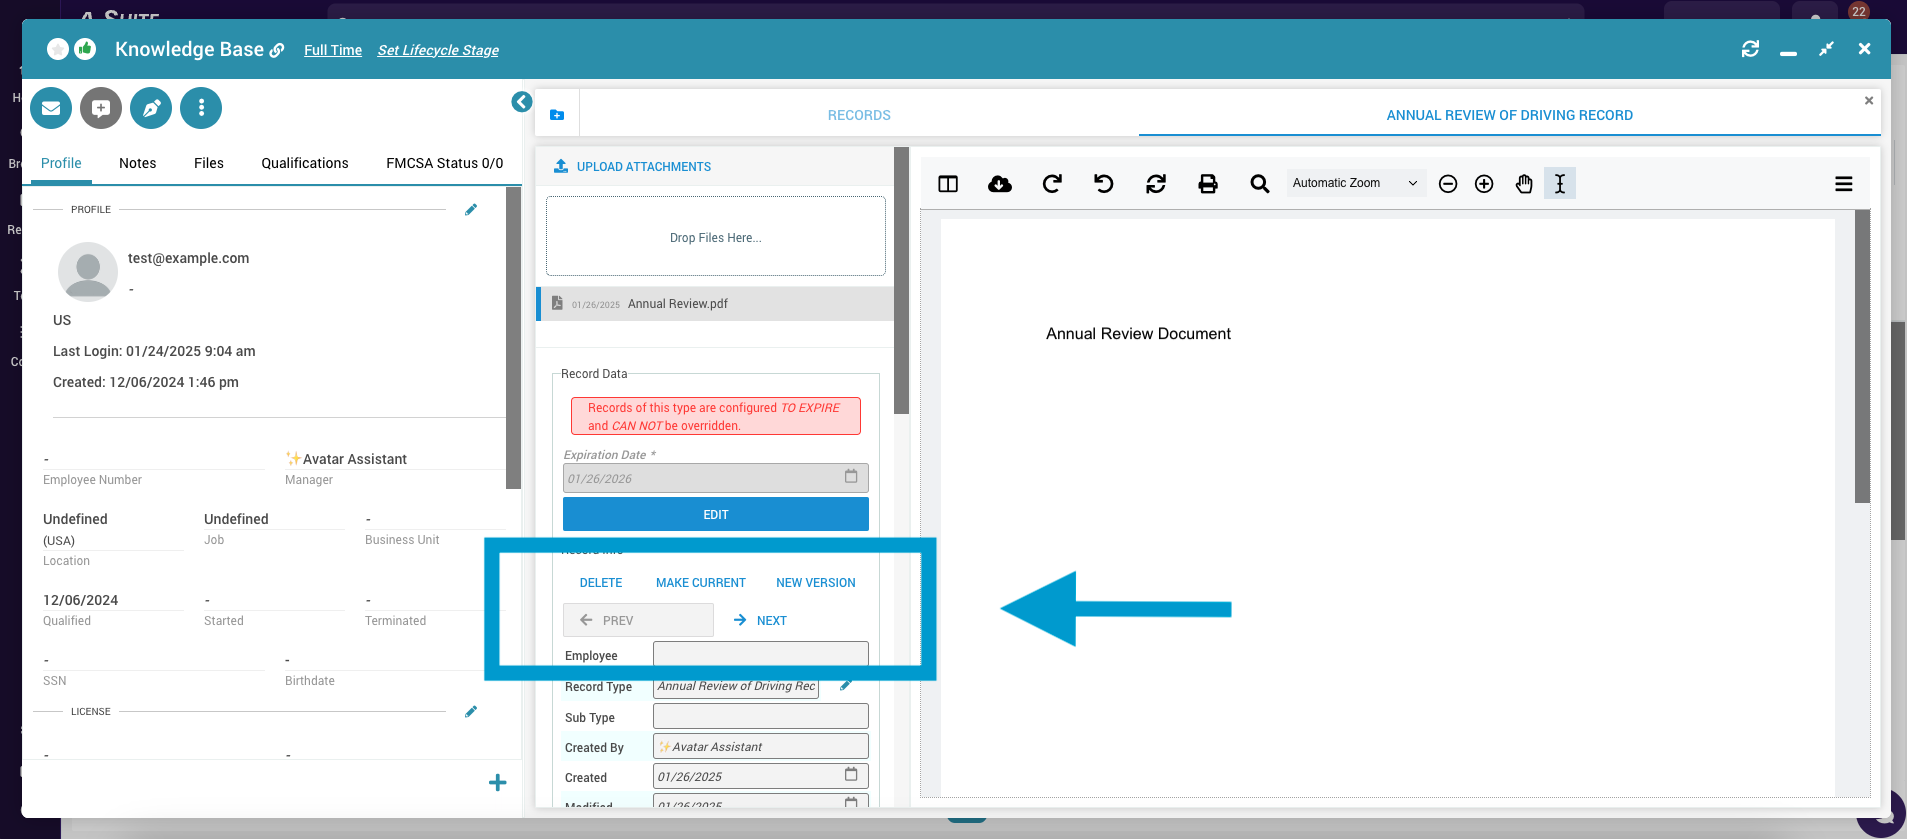Select the RECORDS tab
The height and width of the screenshot is (839, 1907).
tap(859, 115)
